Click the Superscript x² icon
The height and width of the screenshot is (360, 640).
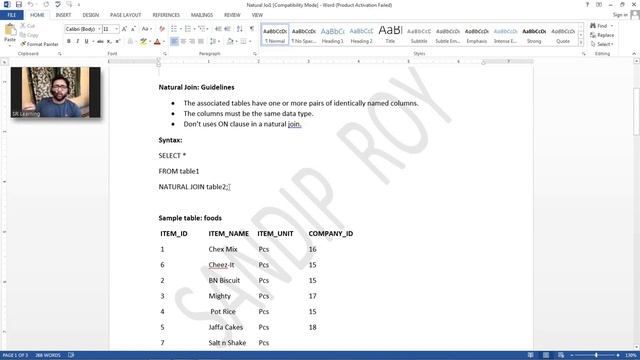point(118,41)
